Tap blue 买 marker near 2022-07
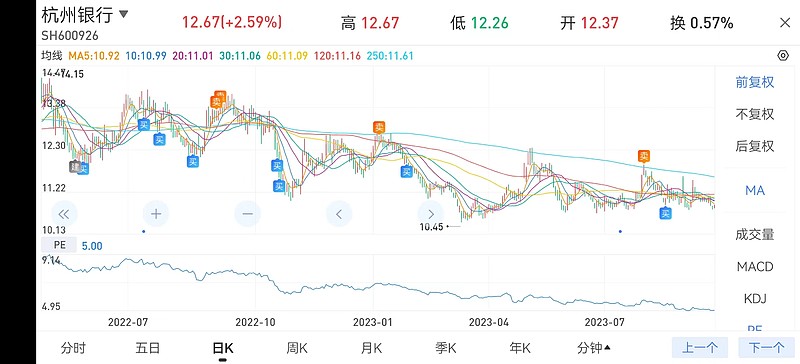The height and width of the screenshot is (364, 800). [x=144, y=124]
